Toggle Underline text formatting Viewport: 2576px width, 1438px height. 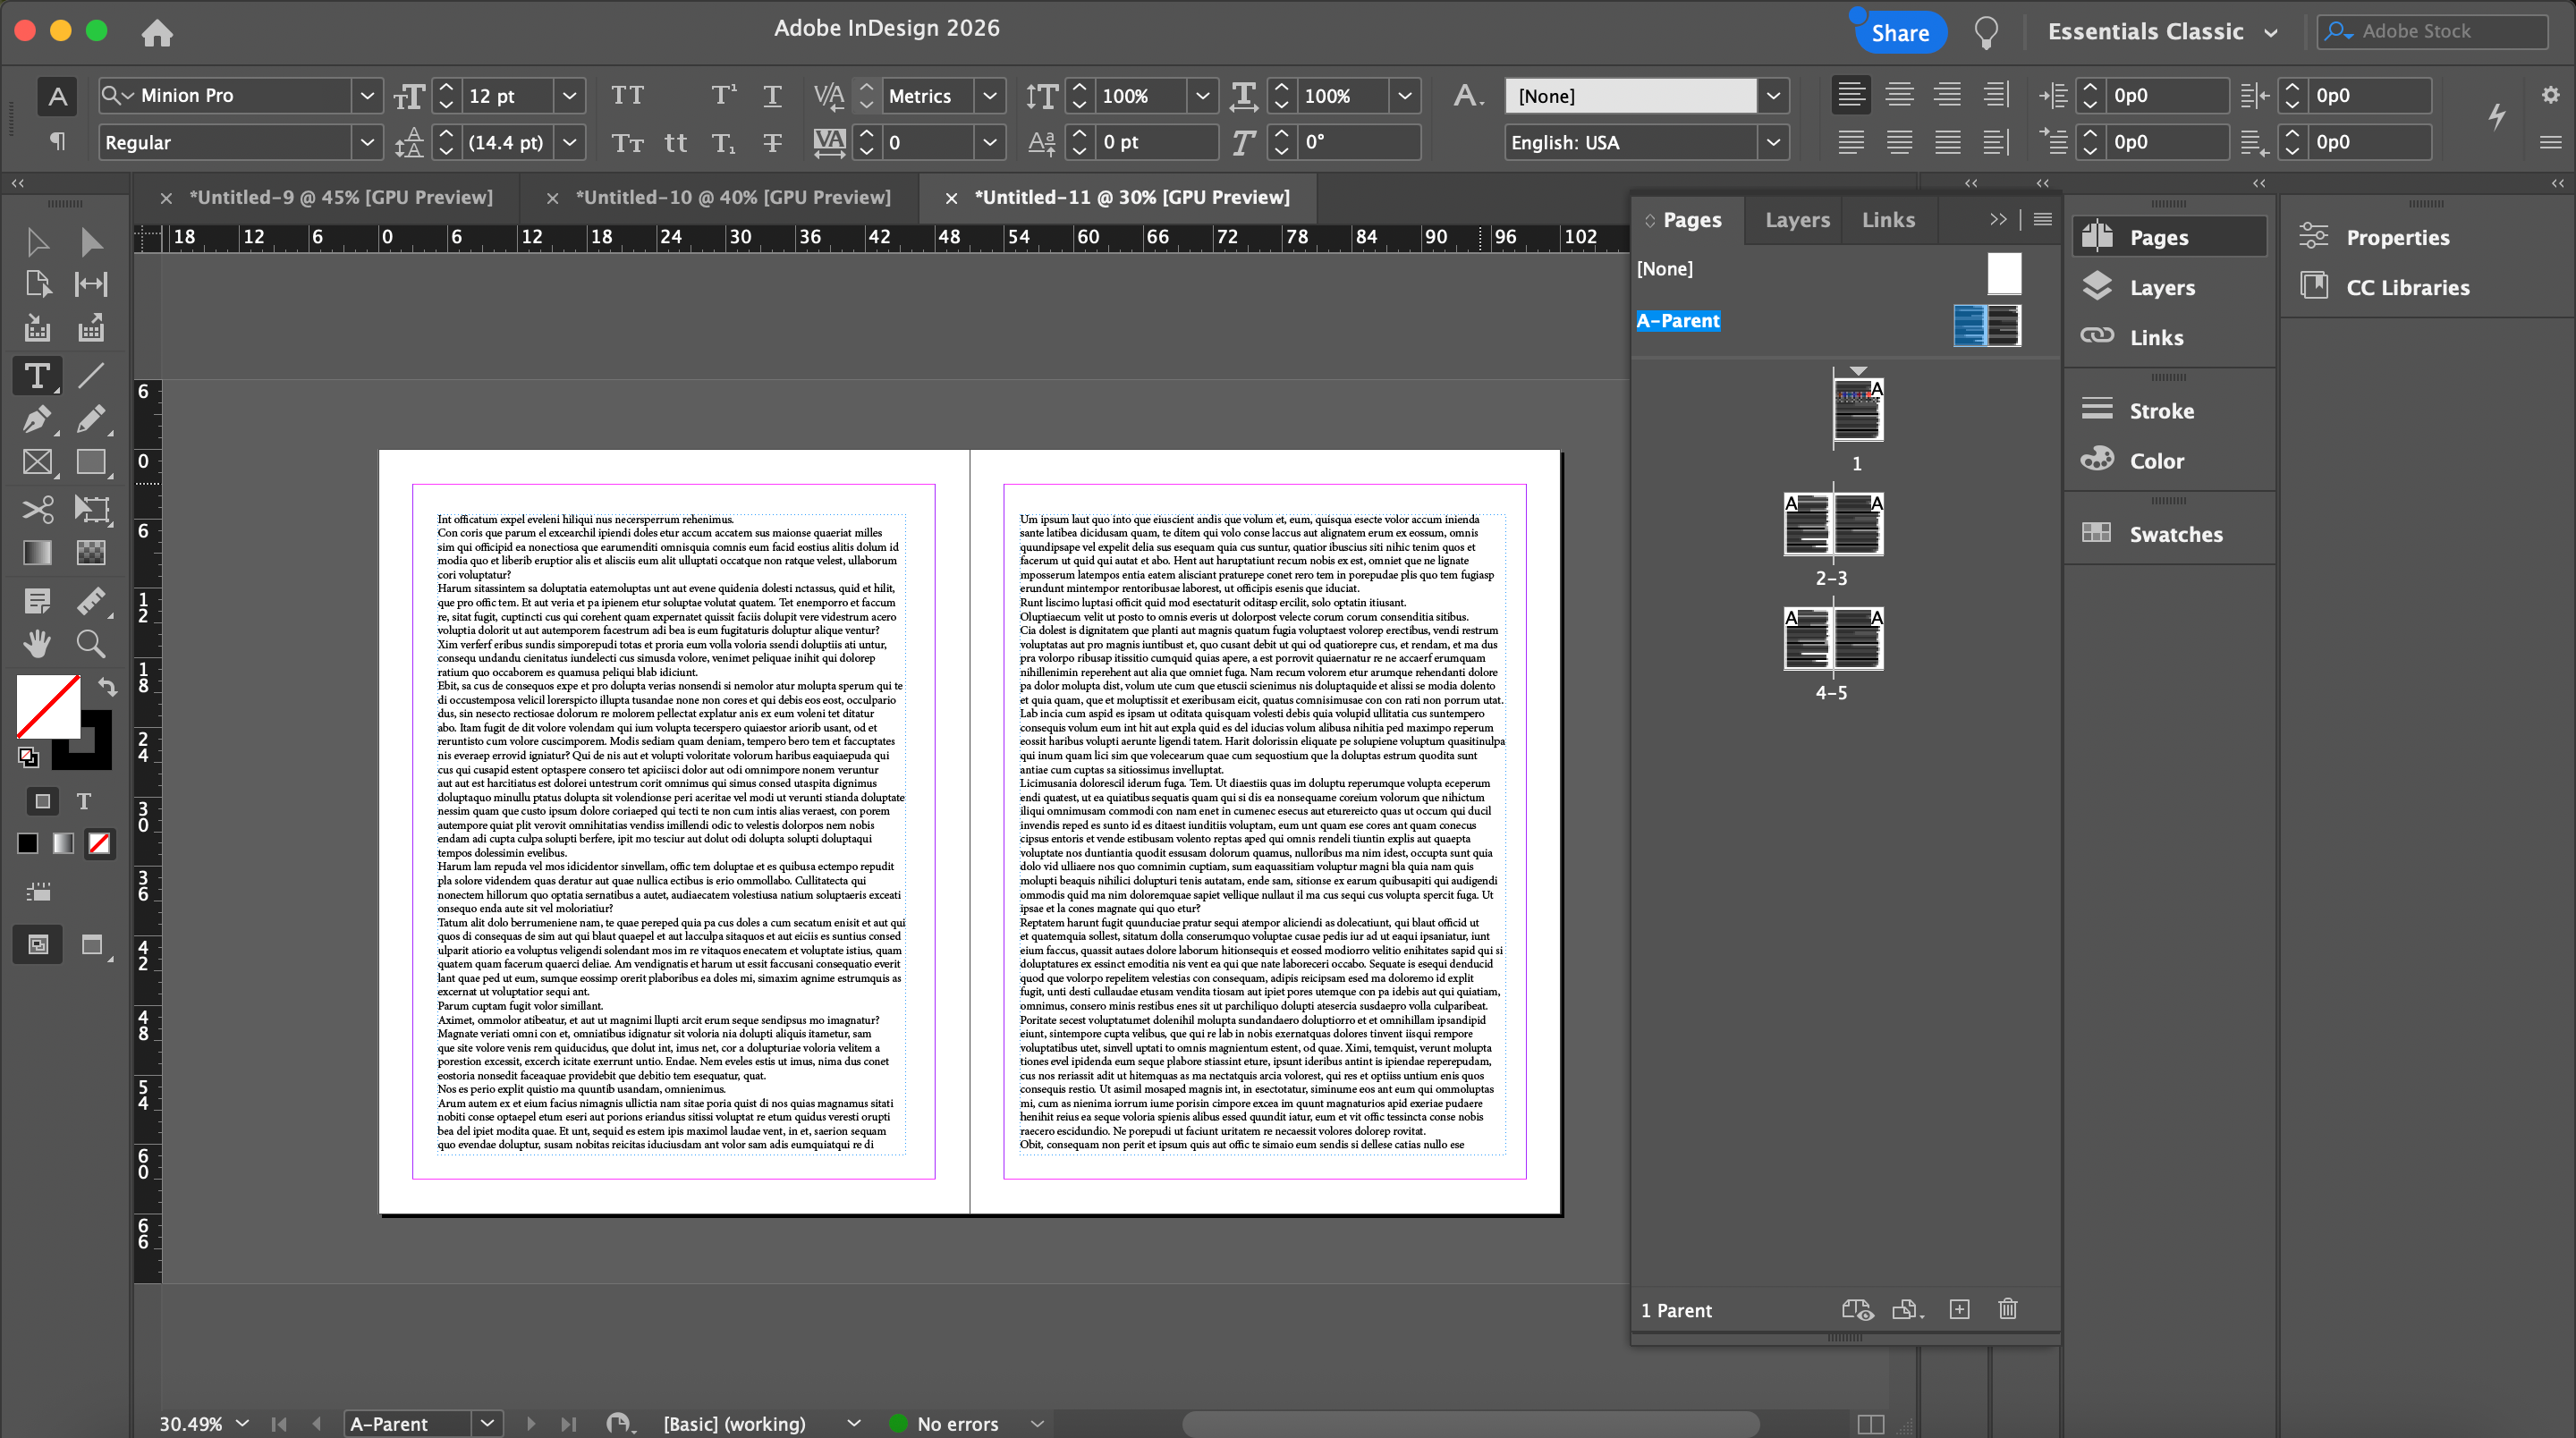[x=772, y=96]
